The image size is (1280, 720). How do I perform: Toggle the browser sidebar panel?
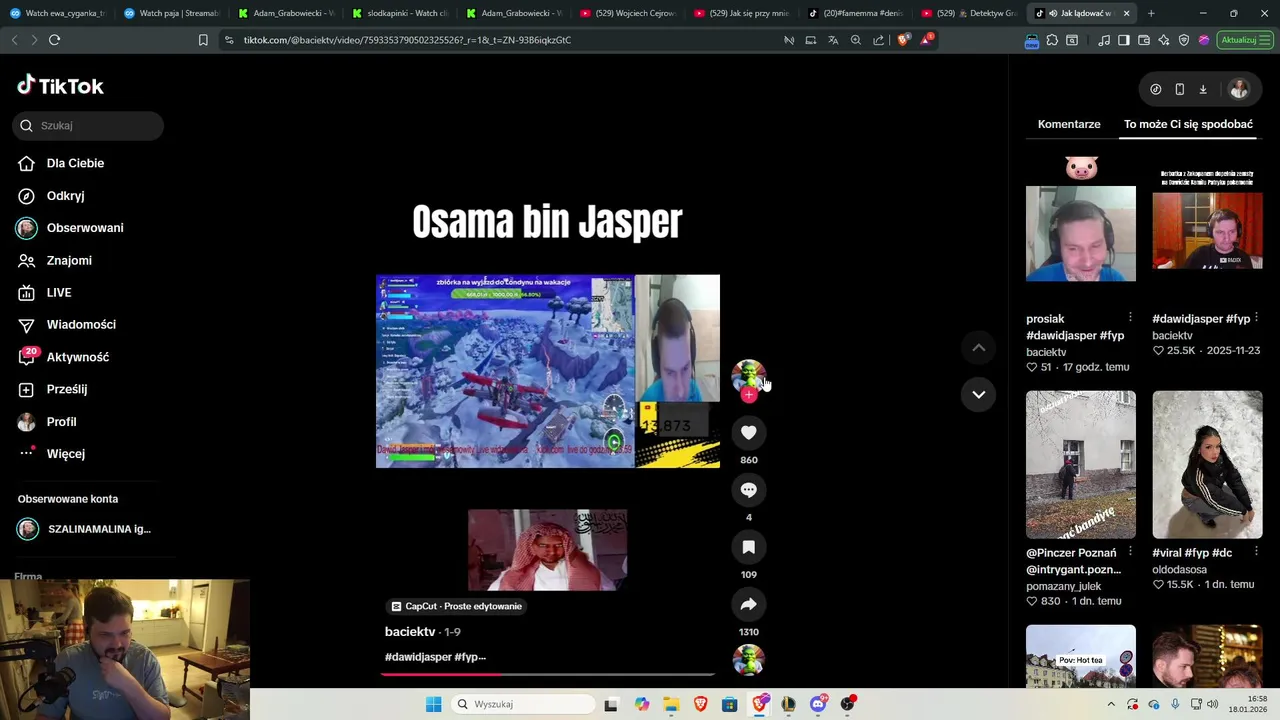coord(1123,40)
